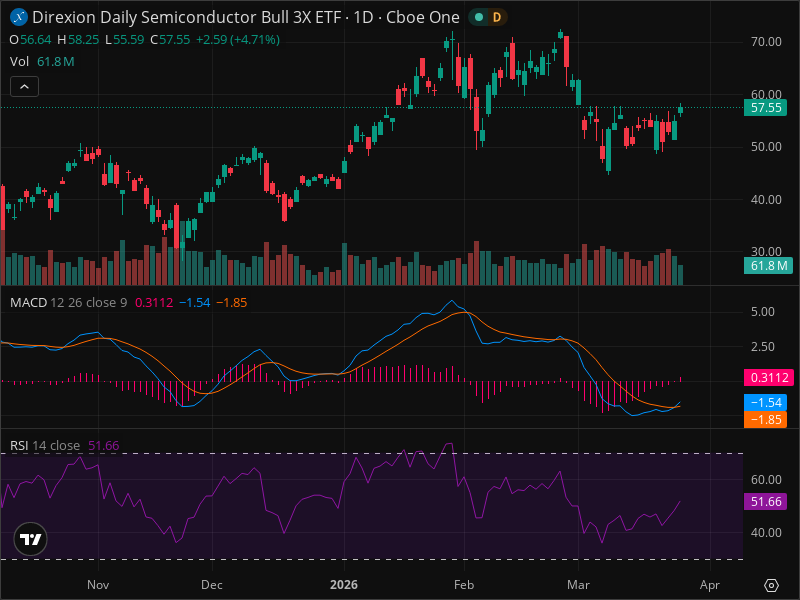Click the 60.00 price axis label in the main chart
This screenshot has width=800, height=600.
[766, 94]
